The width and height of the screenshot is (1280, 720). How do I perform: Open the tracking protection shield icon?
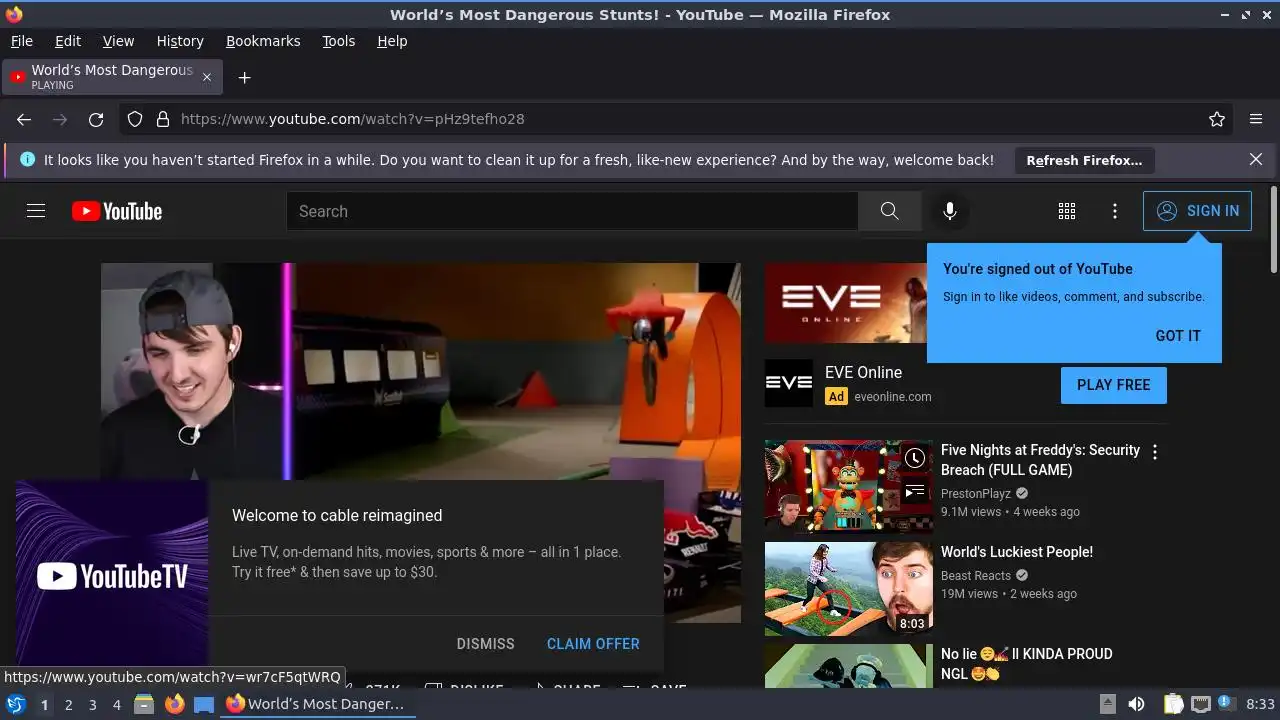[135, 119]
